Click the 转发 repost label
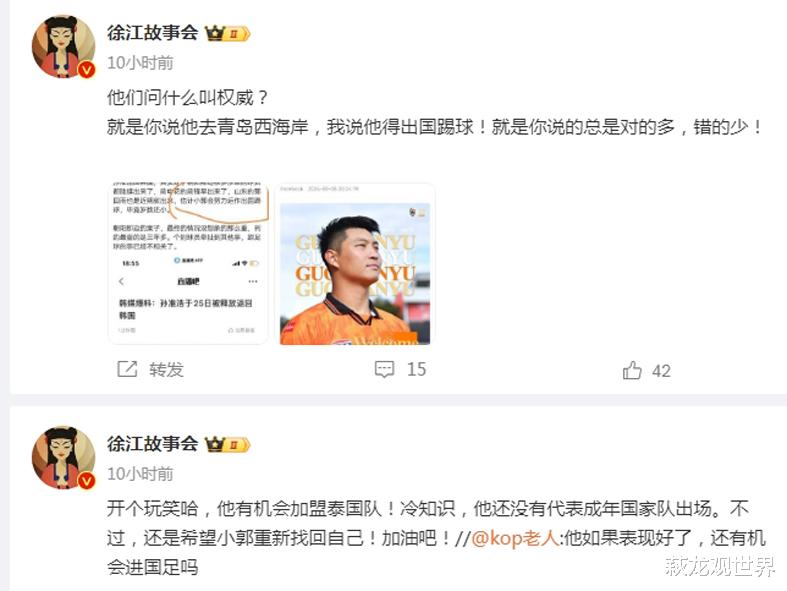 pos(166,370)
